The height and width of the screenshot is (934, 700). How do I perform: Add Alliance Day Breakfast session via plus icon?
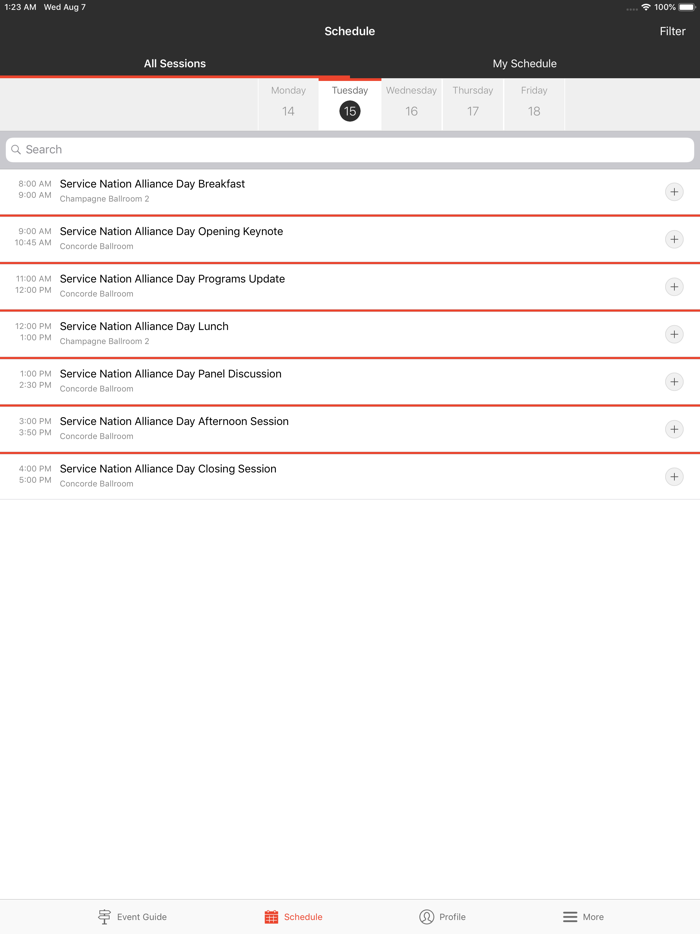pyautogui.click(x=674, y=192)
